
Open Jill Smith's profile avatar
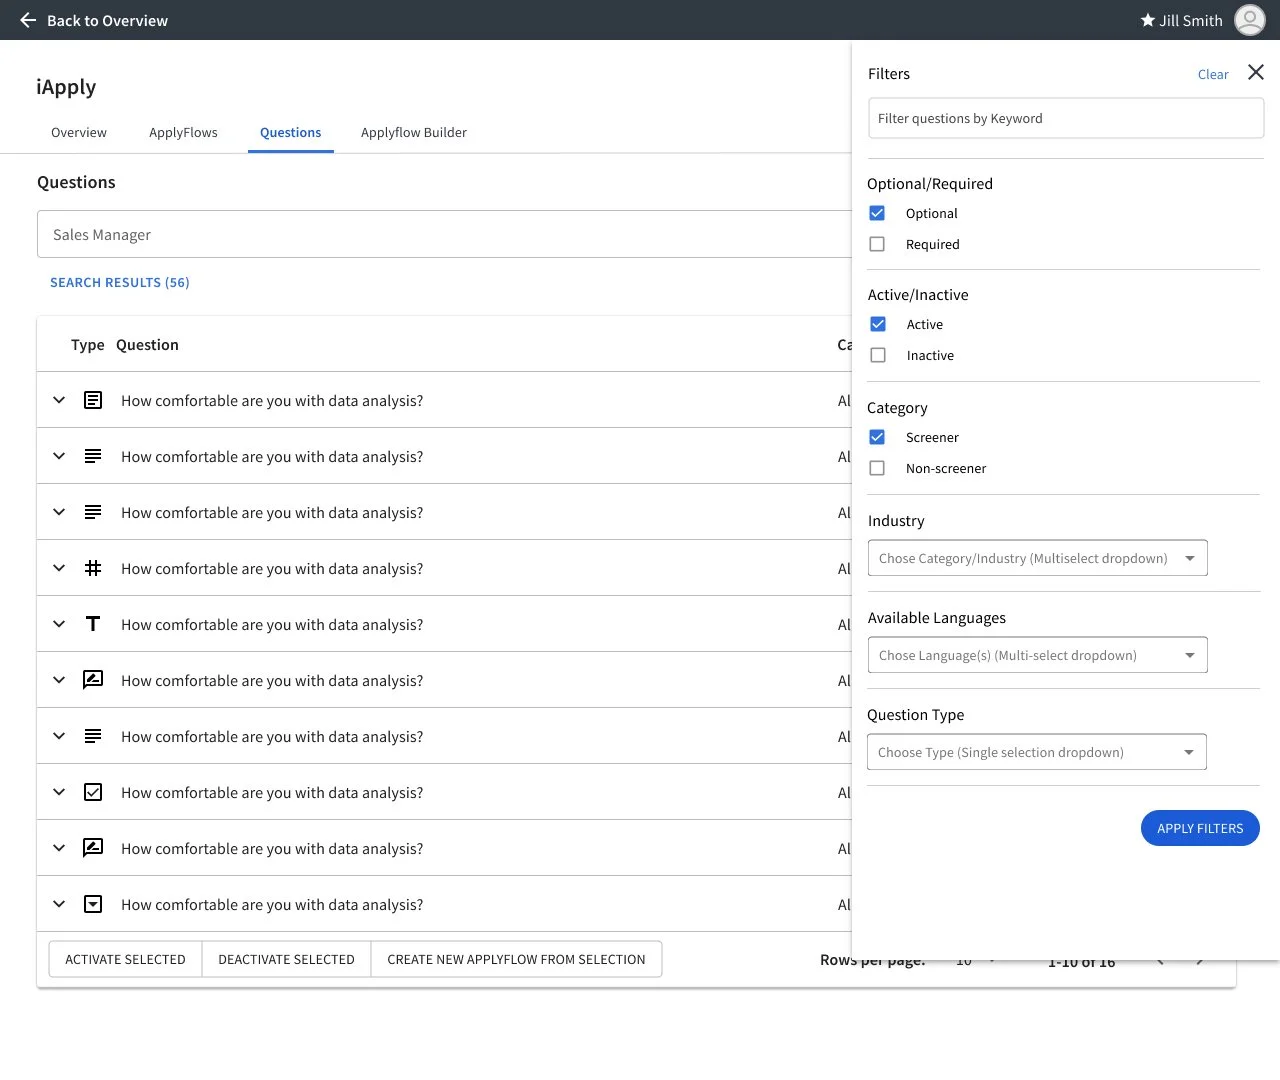[x=1250, y=20]
